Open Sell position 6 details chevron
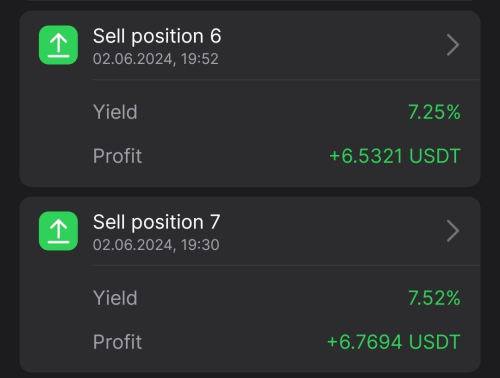 coord(453,45)
